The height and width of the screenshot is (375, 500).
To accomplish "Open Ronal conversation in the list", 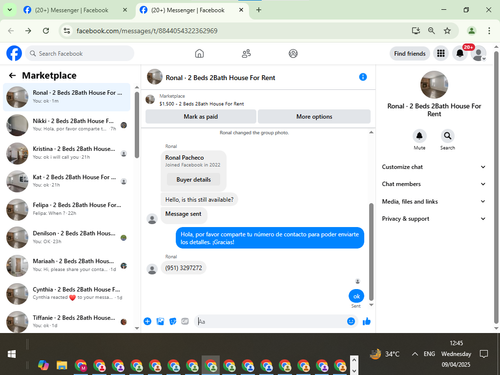I will [x=67, y=97].
